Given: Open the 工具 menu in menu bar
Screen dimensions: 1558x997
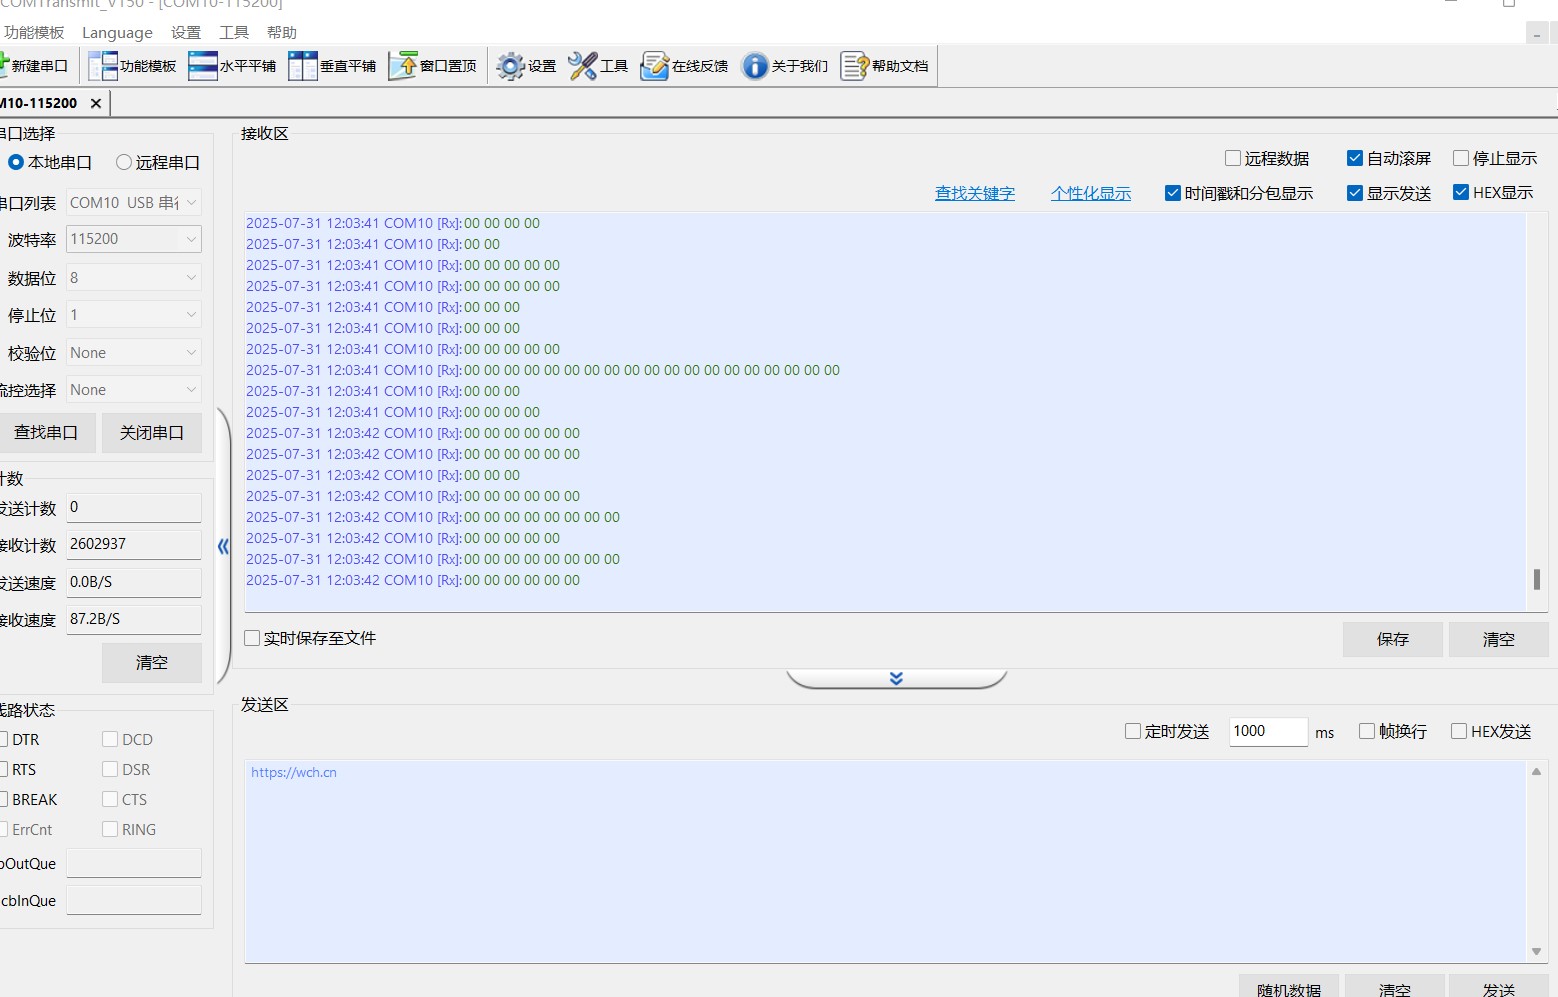Looking at the screenshot, I should [x=234, y=32].
